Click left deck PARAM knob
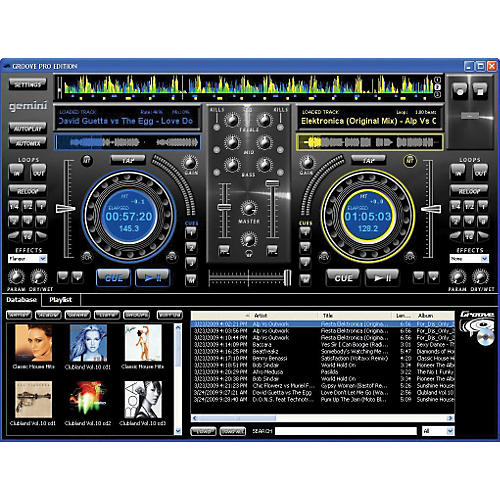 tap(16, 277)
